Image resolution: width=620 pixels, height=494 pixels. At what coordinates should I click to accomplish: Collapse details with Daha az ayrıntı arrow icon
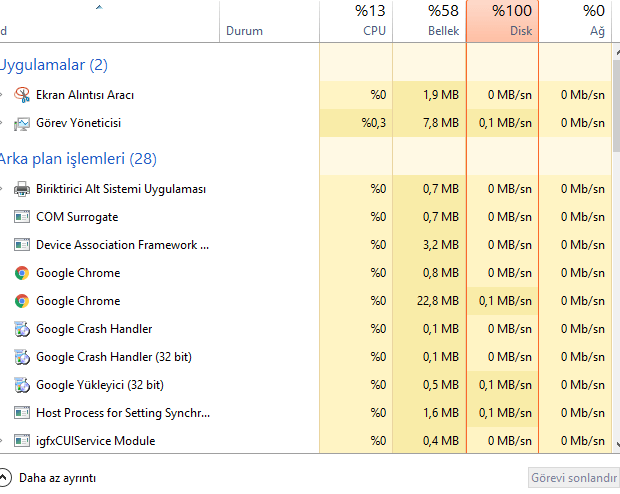pyautogui.click(x=4, y=478)
